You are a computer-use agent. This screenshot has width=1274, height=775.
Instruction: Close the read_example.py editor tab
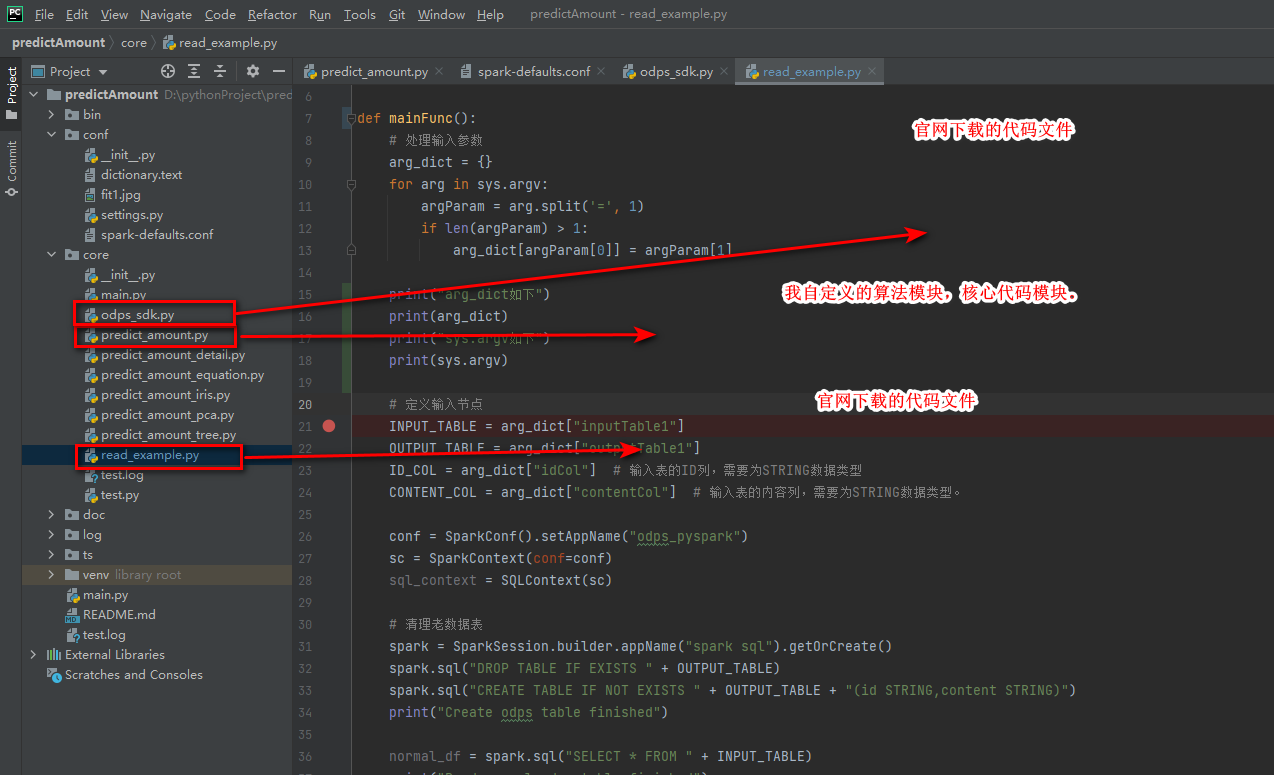(x=872, y=72)
